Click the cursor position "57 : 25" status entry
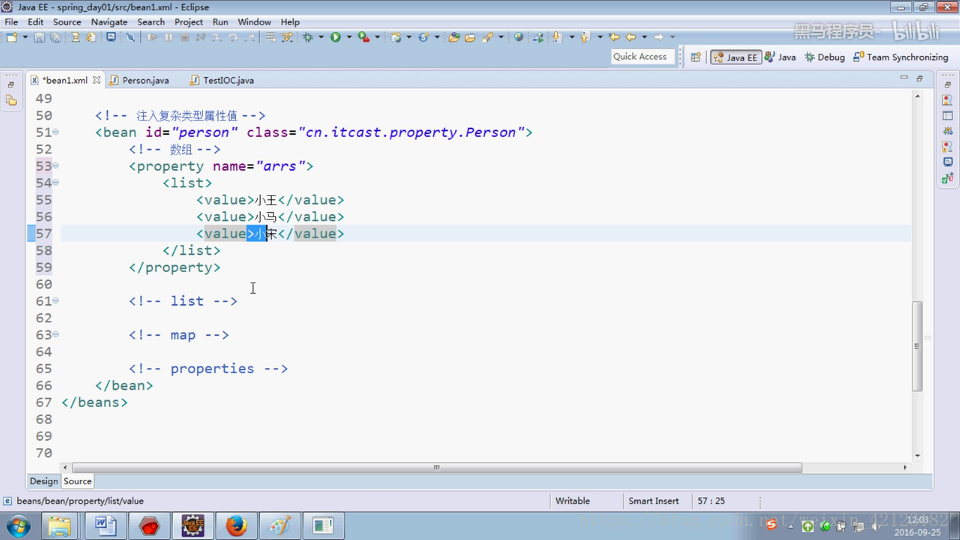 pos(711,501)
